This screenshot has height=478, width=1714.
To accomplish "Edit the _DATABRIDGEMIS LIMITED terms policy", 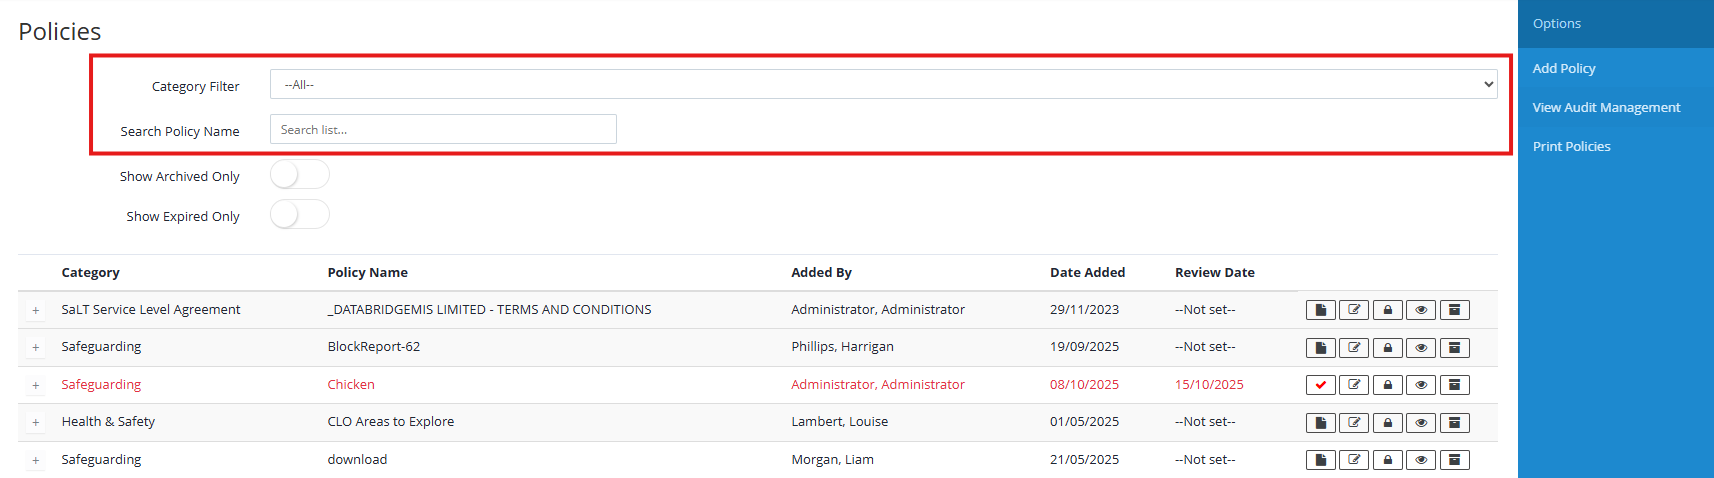I will (1353, 310).
